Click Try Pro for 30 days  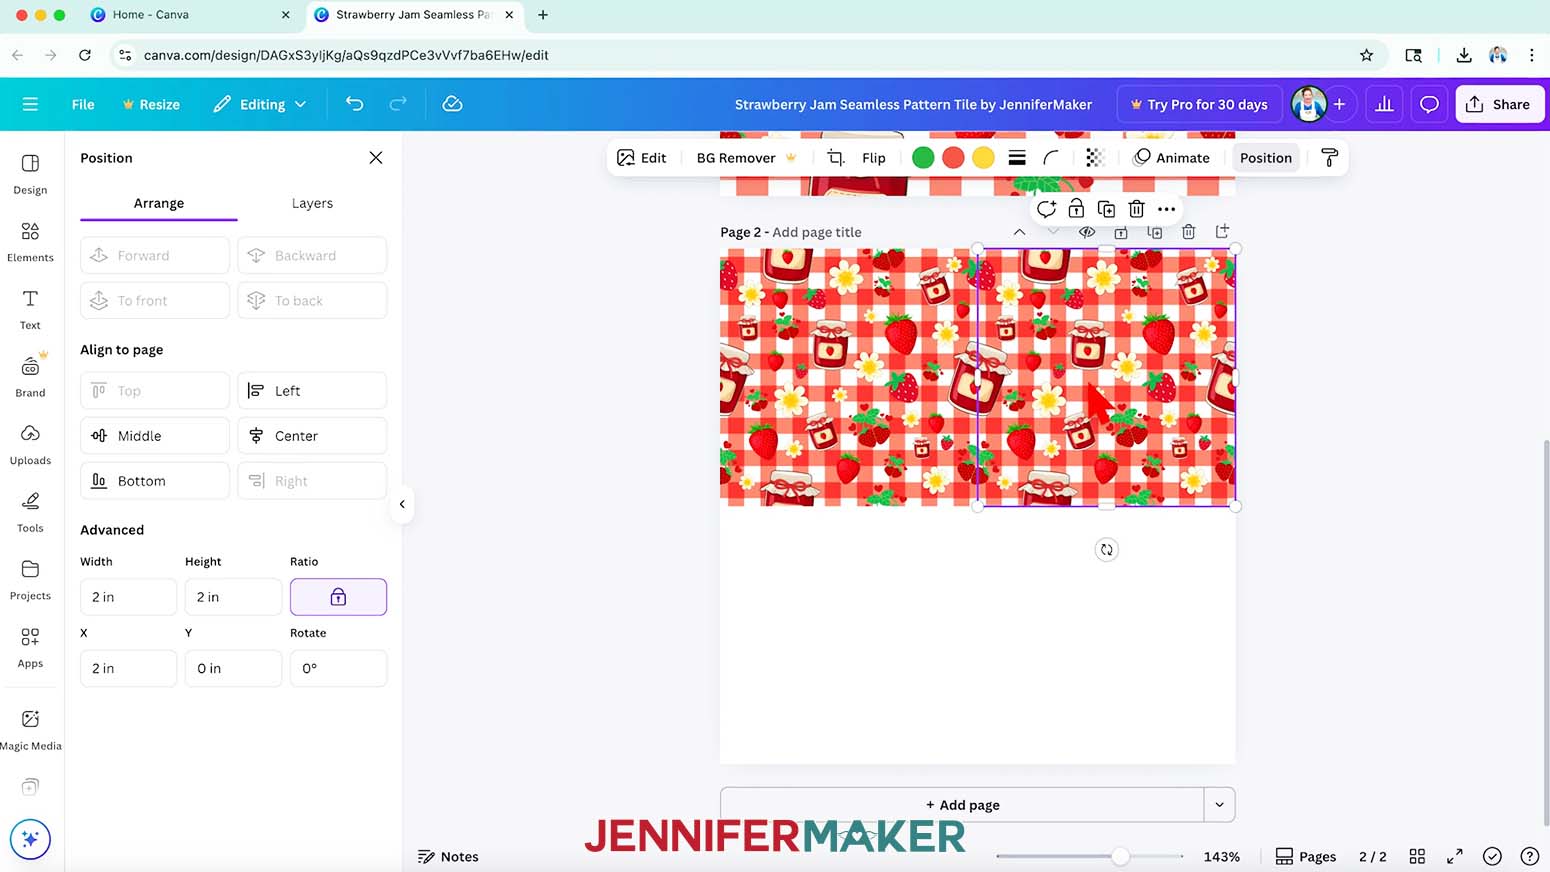1199,104
